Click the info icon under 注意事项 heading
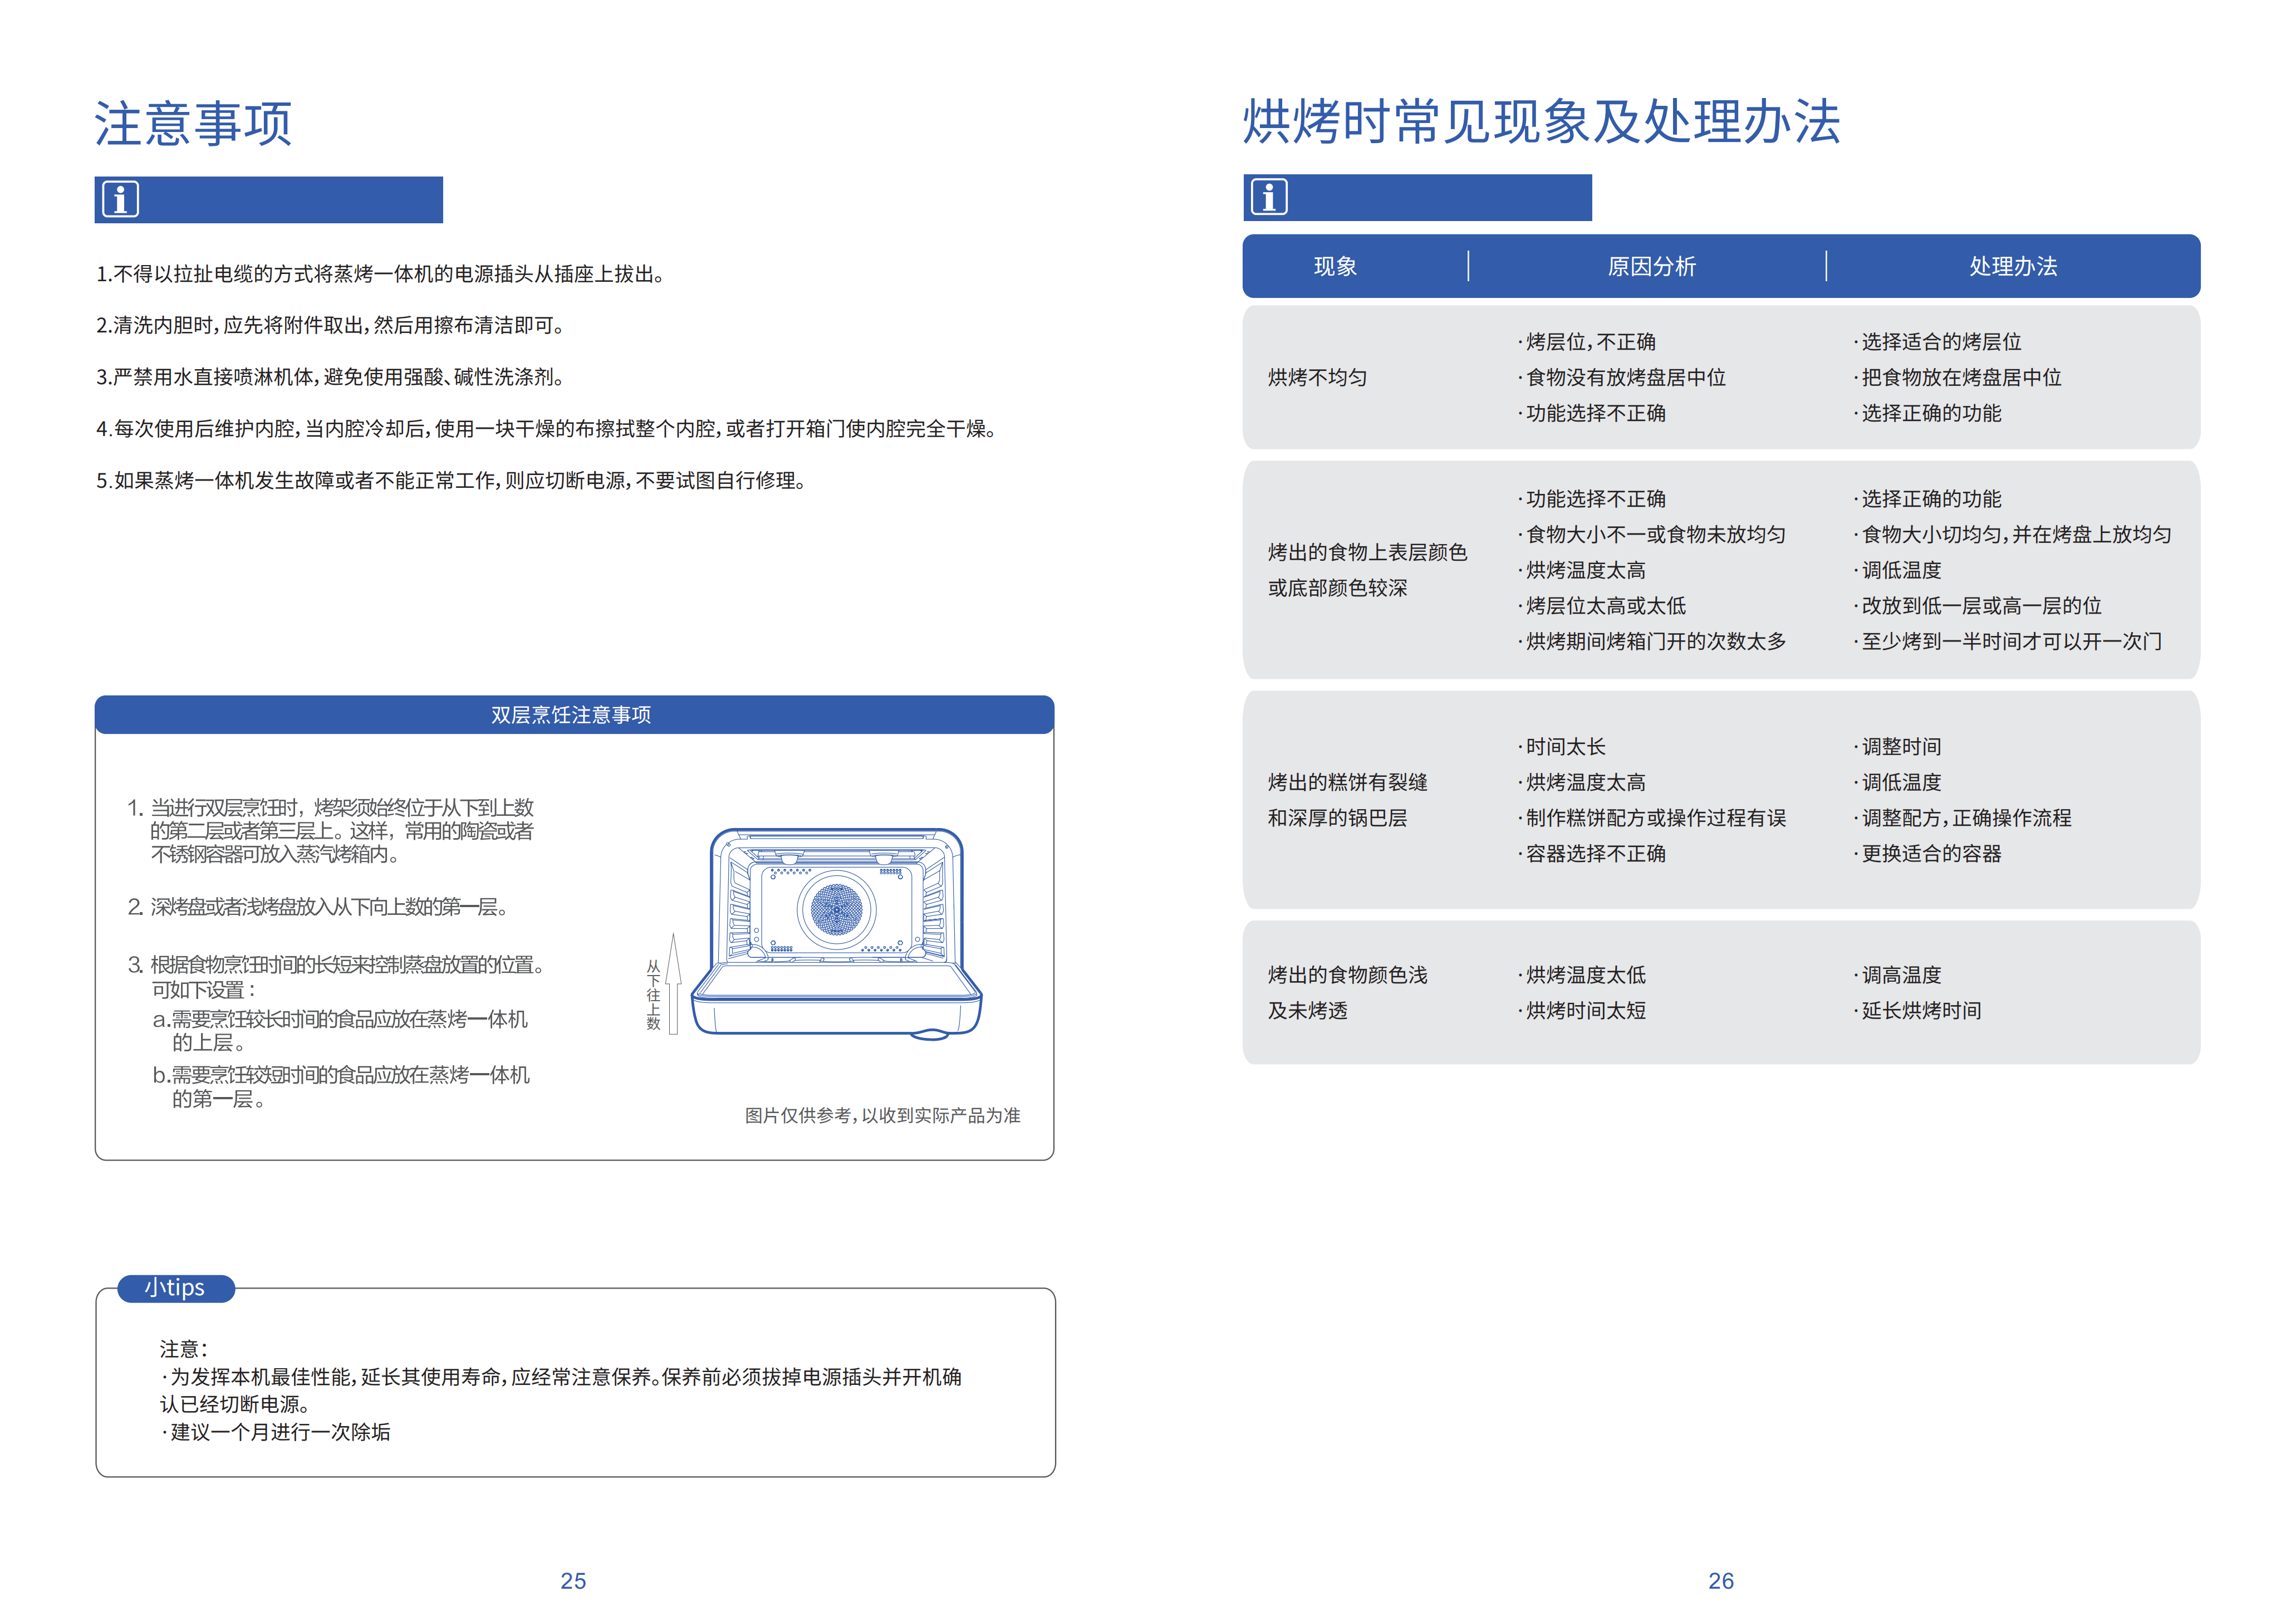Image resolution: width=2296 pixels, height=1621 pixels. click(x=120, y=199)
